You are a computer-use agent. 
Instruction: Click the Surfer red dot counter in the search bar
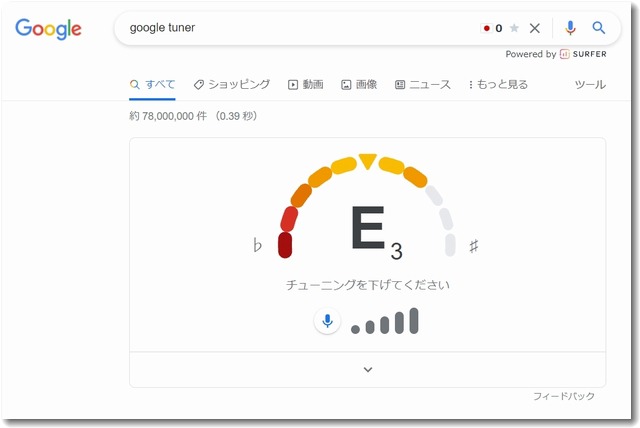tap(492, 28)
